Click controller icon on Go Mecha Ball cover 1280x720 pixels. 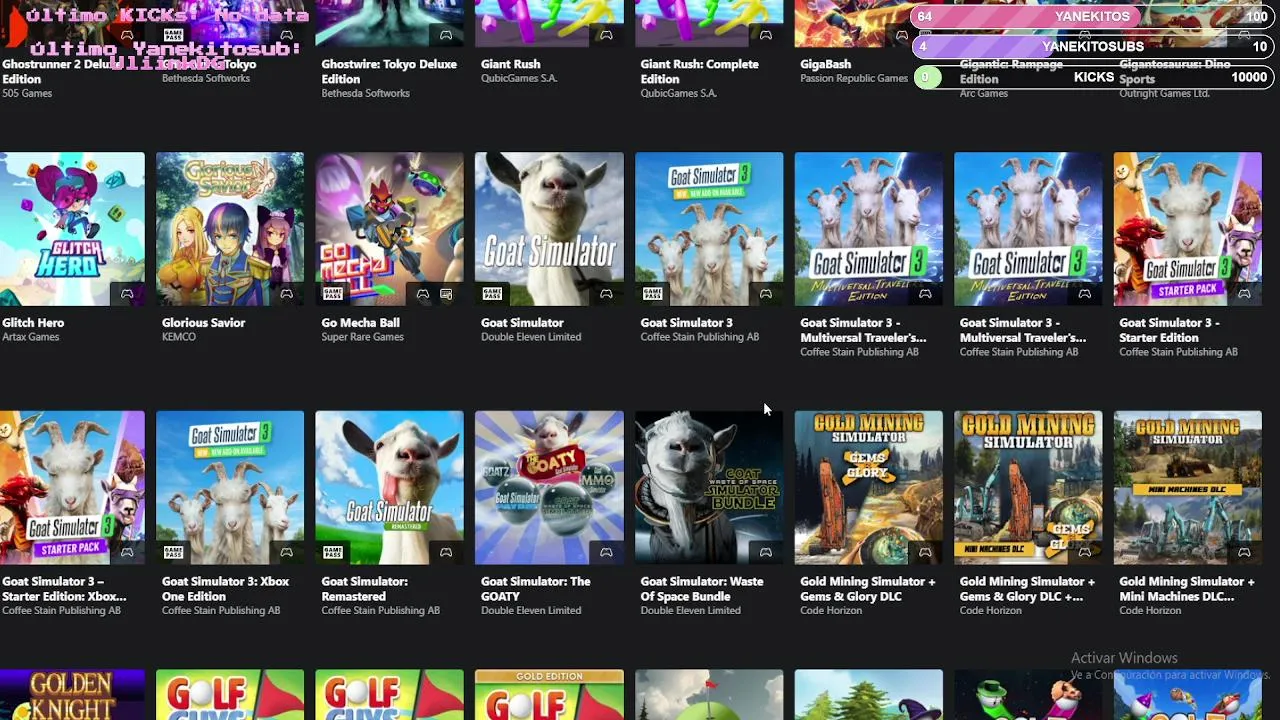423,294
